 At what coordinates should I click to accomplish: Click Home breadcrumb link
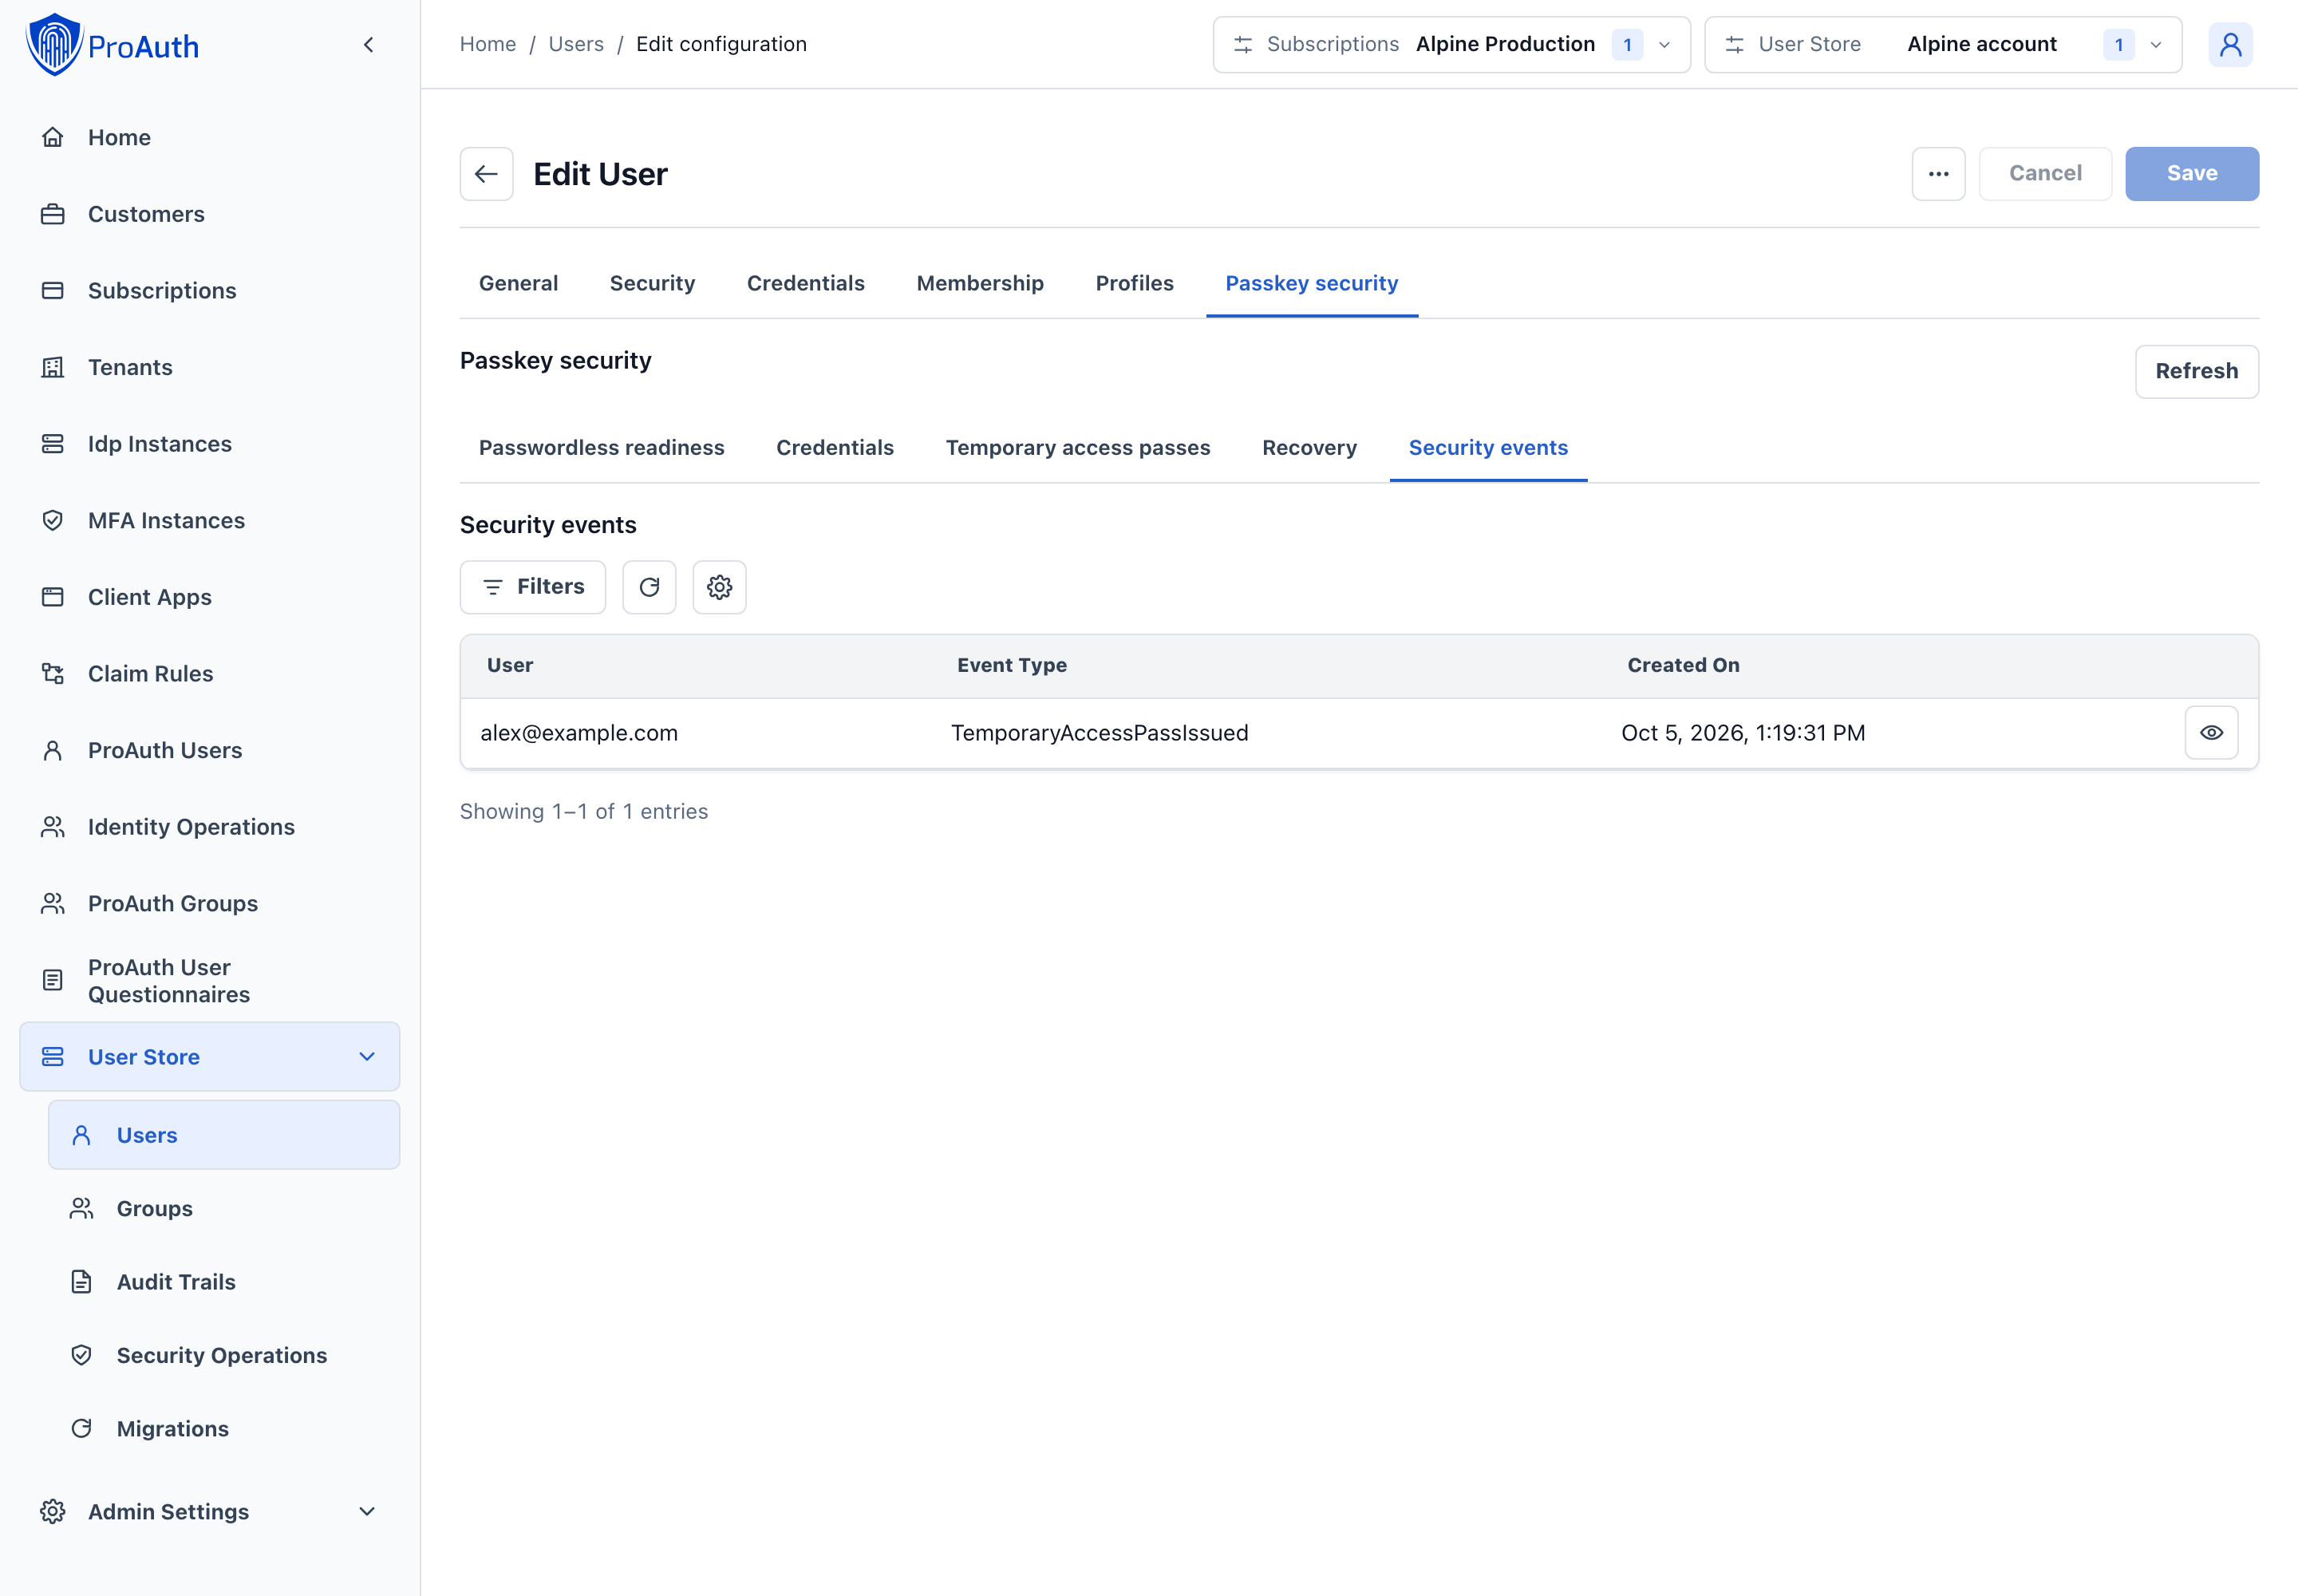488,45
